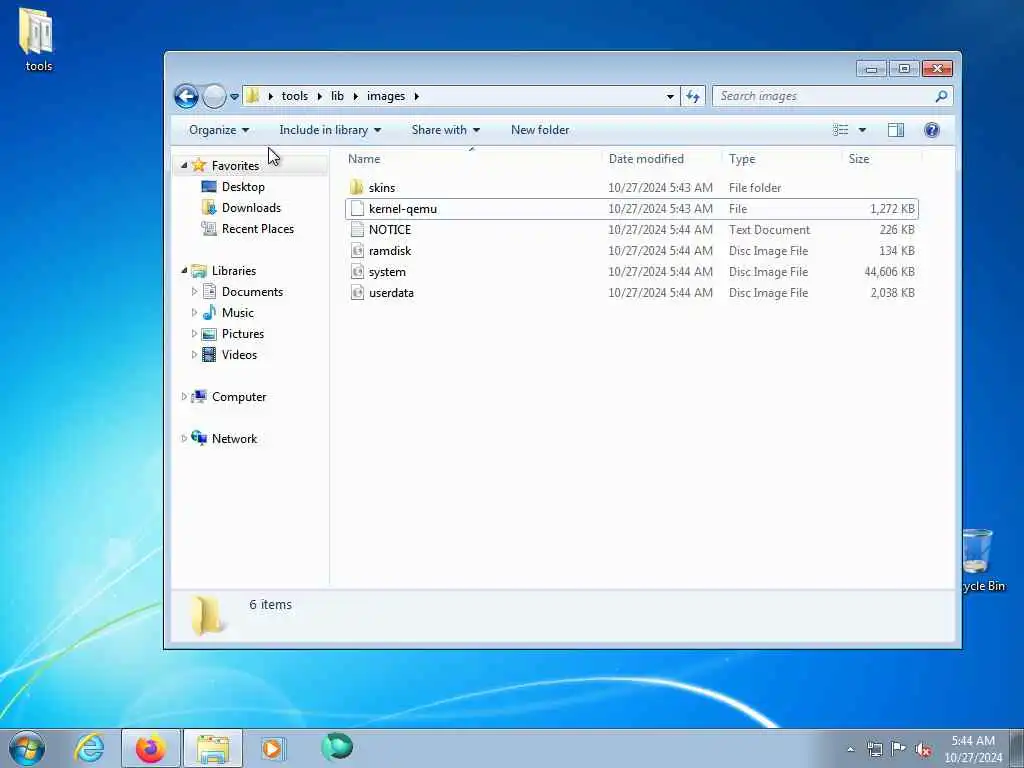The height and width of the screenshot is (768, 1024).
Task: Expand the Videos library
Action: click(x=194, y=355)
